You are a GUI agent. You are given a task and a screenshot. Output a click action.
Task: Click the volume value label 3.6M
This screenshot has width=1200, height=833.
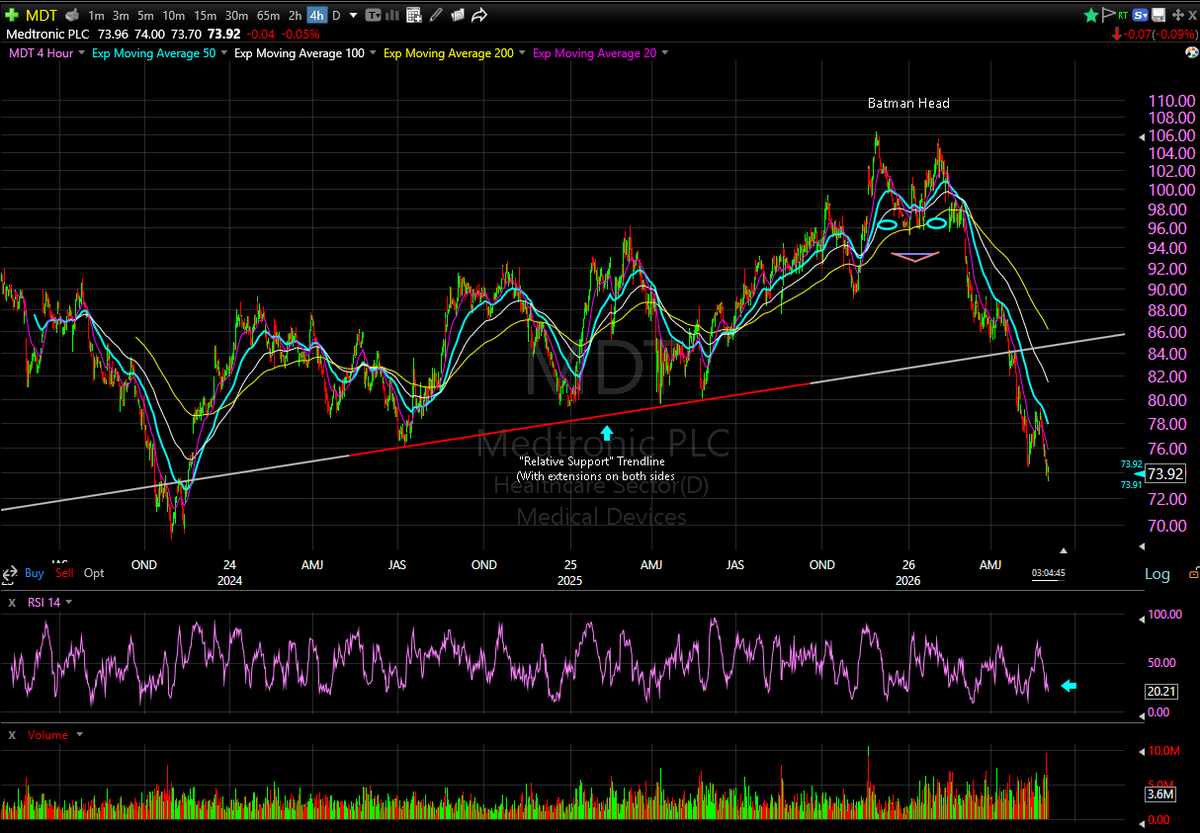[1162, 795]
